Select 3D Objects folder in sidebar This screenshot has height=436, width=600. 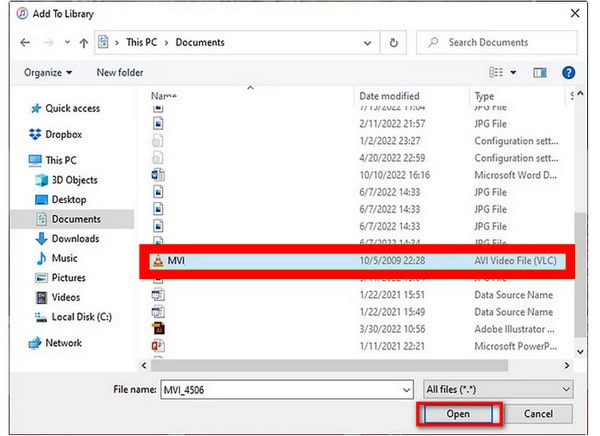pyautogui.click(x=74, y=180)
